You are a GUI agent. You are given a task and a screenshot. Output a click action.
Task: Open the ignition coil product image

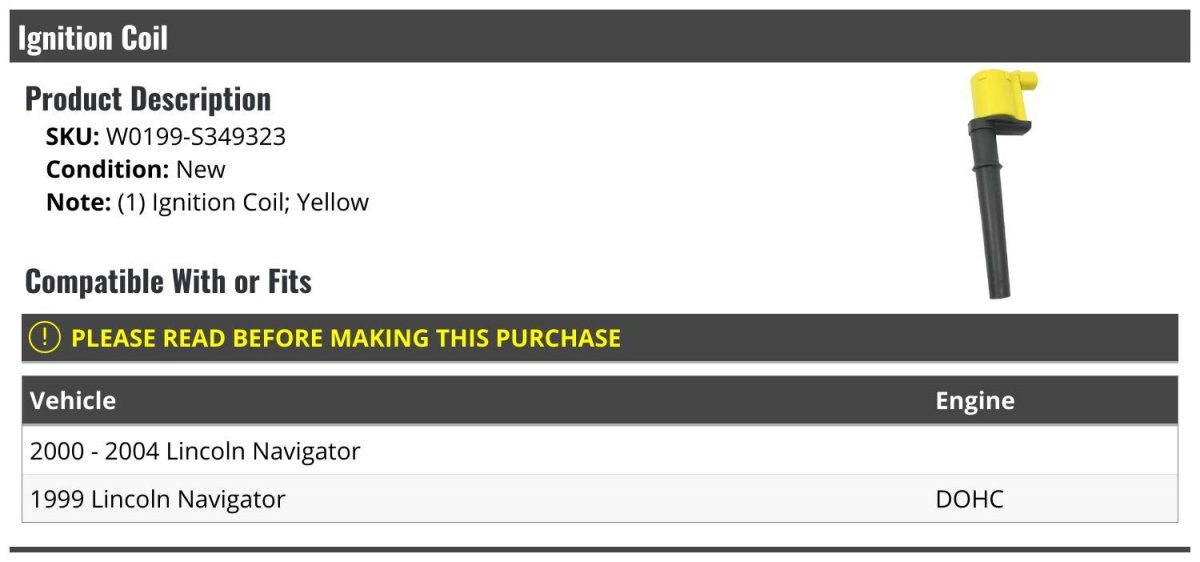(1000, 185)
